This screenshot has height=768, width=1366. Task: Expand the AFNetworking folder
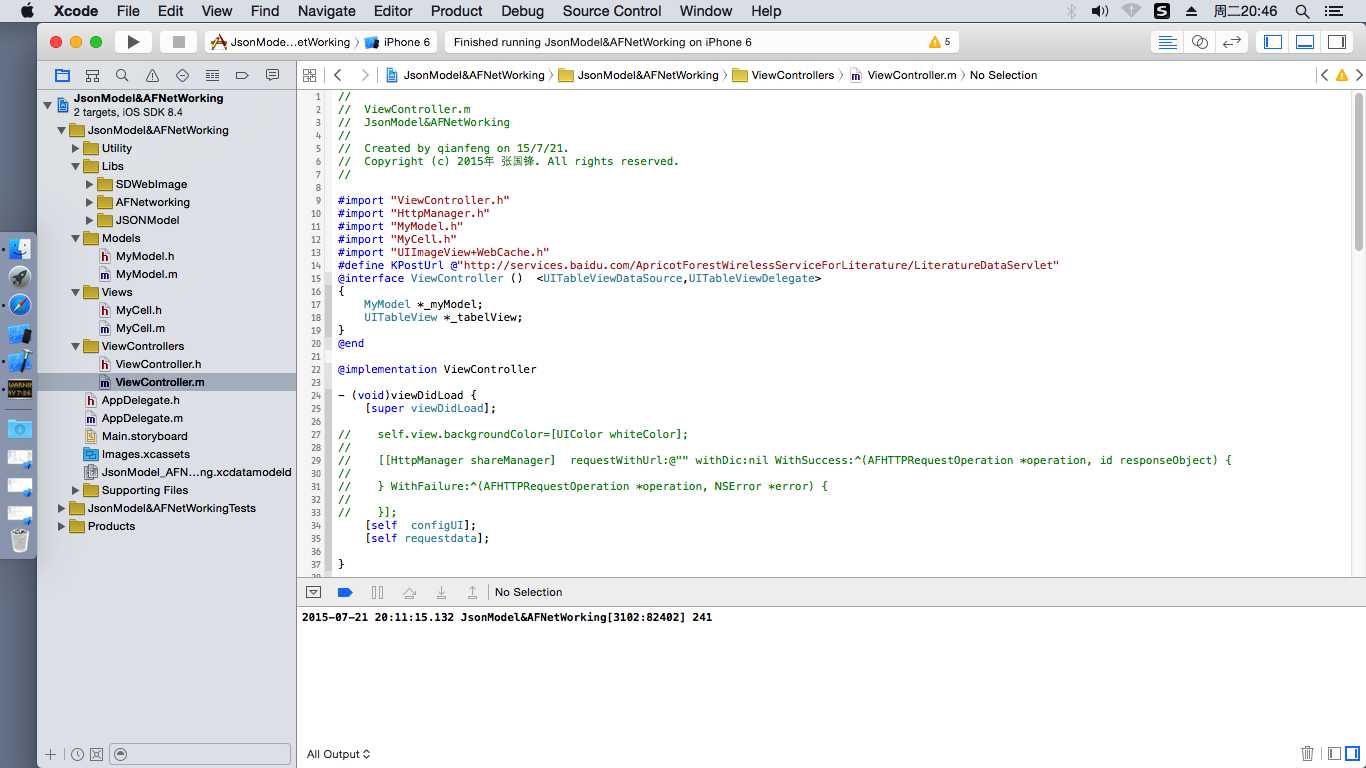(x=89, y=202)
